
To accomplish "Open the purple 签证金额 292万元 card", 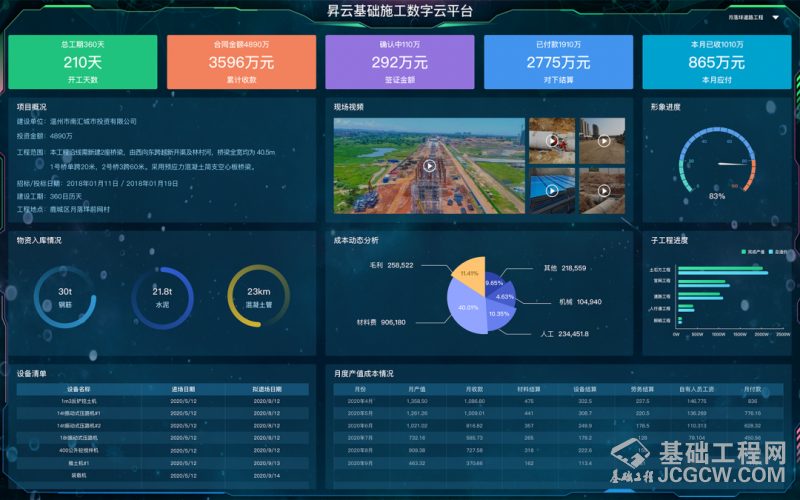I will [x=399, y=62].
